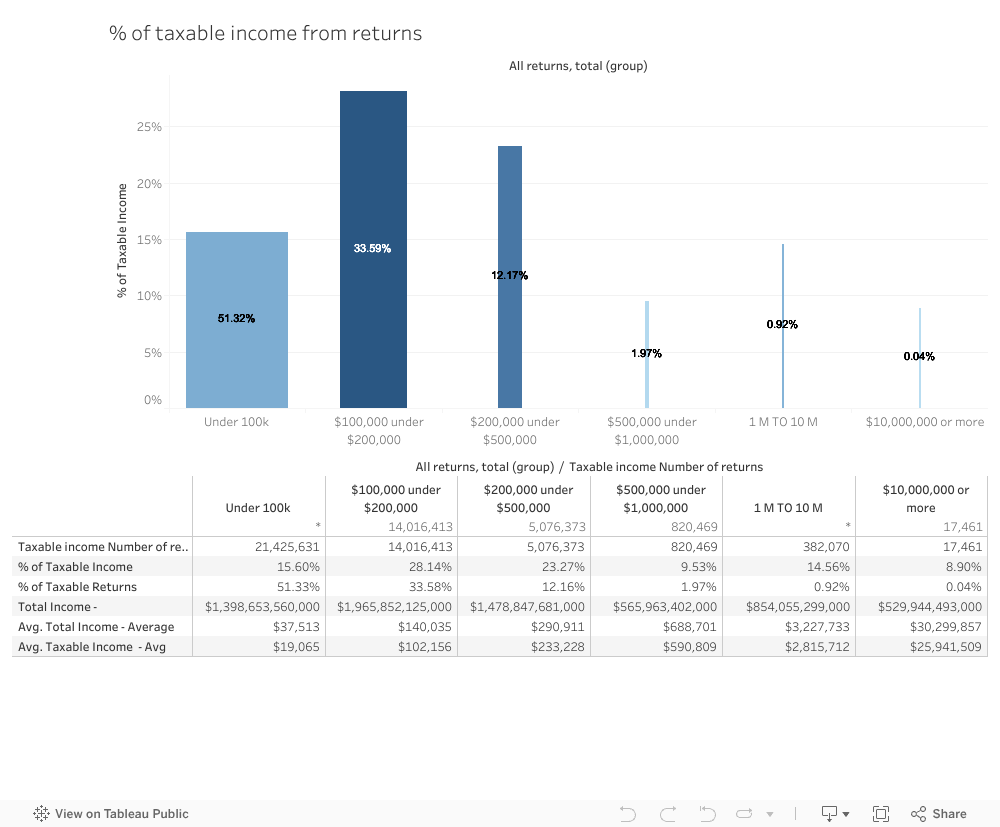Click the 'Avg. Taxable Income - Avg' row header

[x=92, y=647]
